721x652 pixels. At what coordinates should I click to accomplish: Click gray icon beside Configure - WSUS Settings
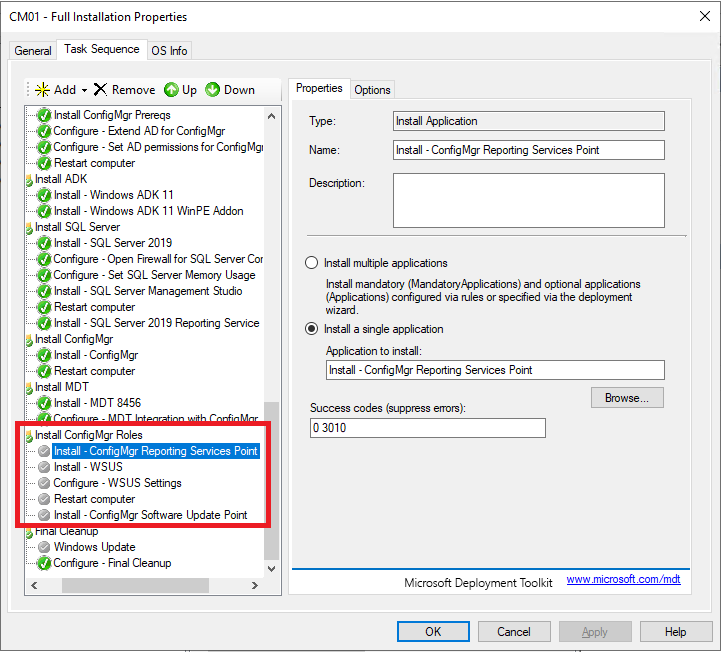[44, 483]
